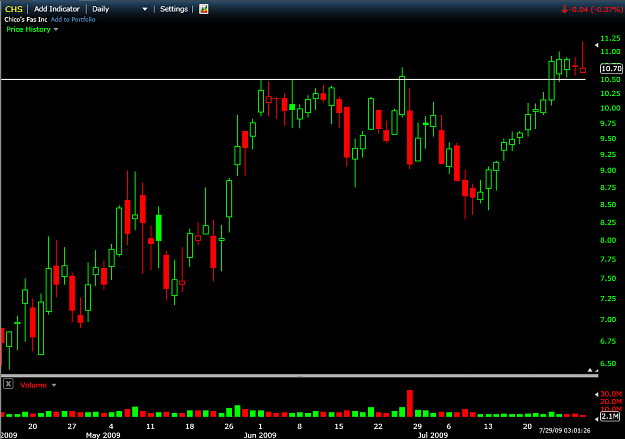This screenshot has width=625, height=439.
Task: Click the Jul 2009 date label
Action: tap(433, 435)
